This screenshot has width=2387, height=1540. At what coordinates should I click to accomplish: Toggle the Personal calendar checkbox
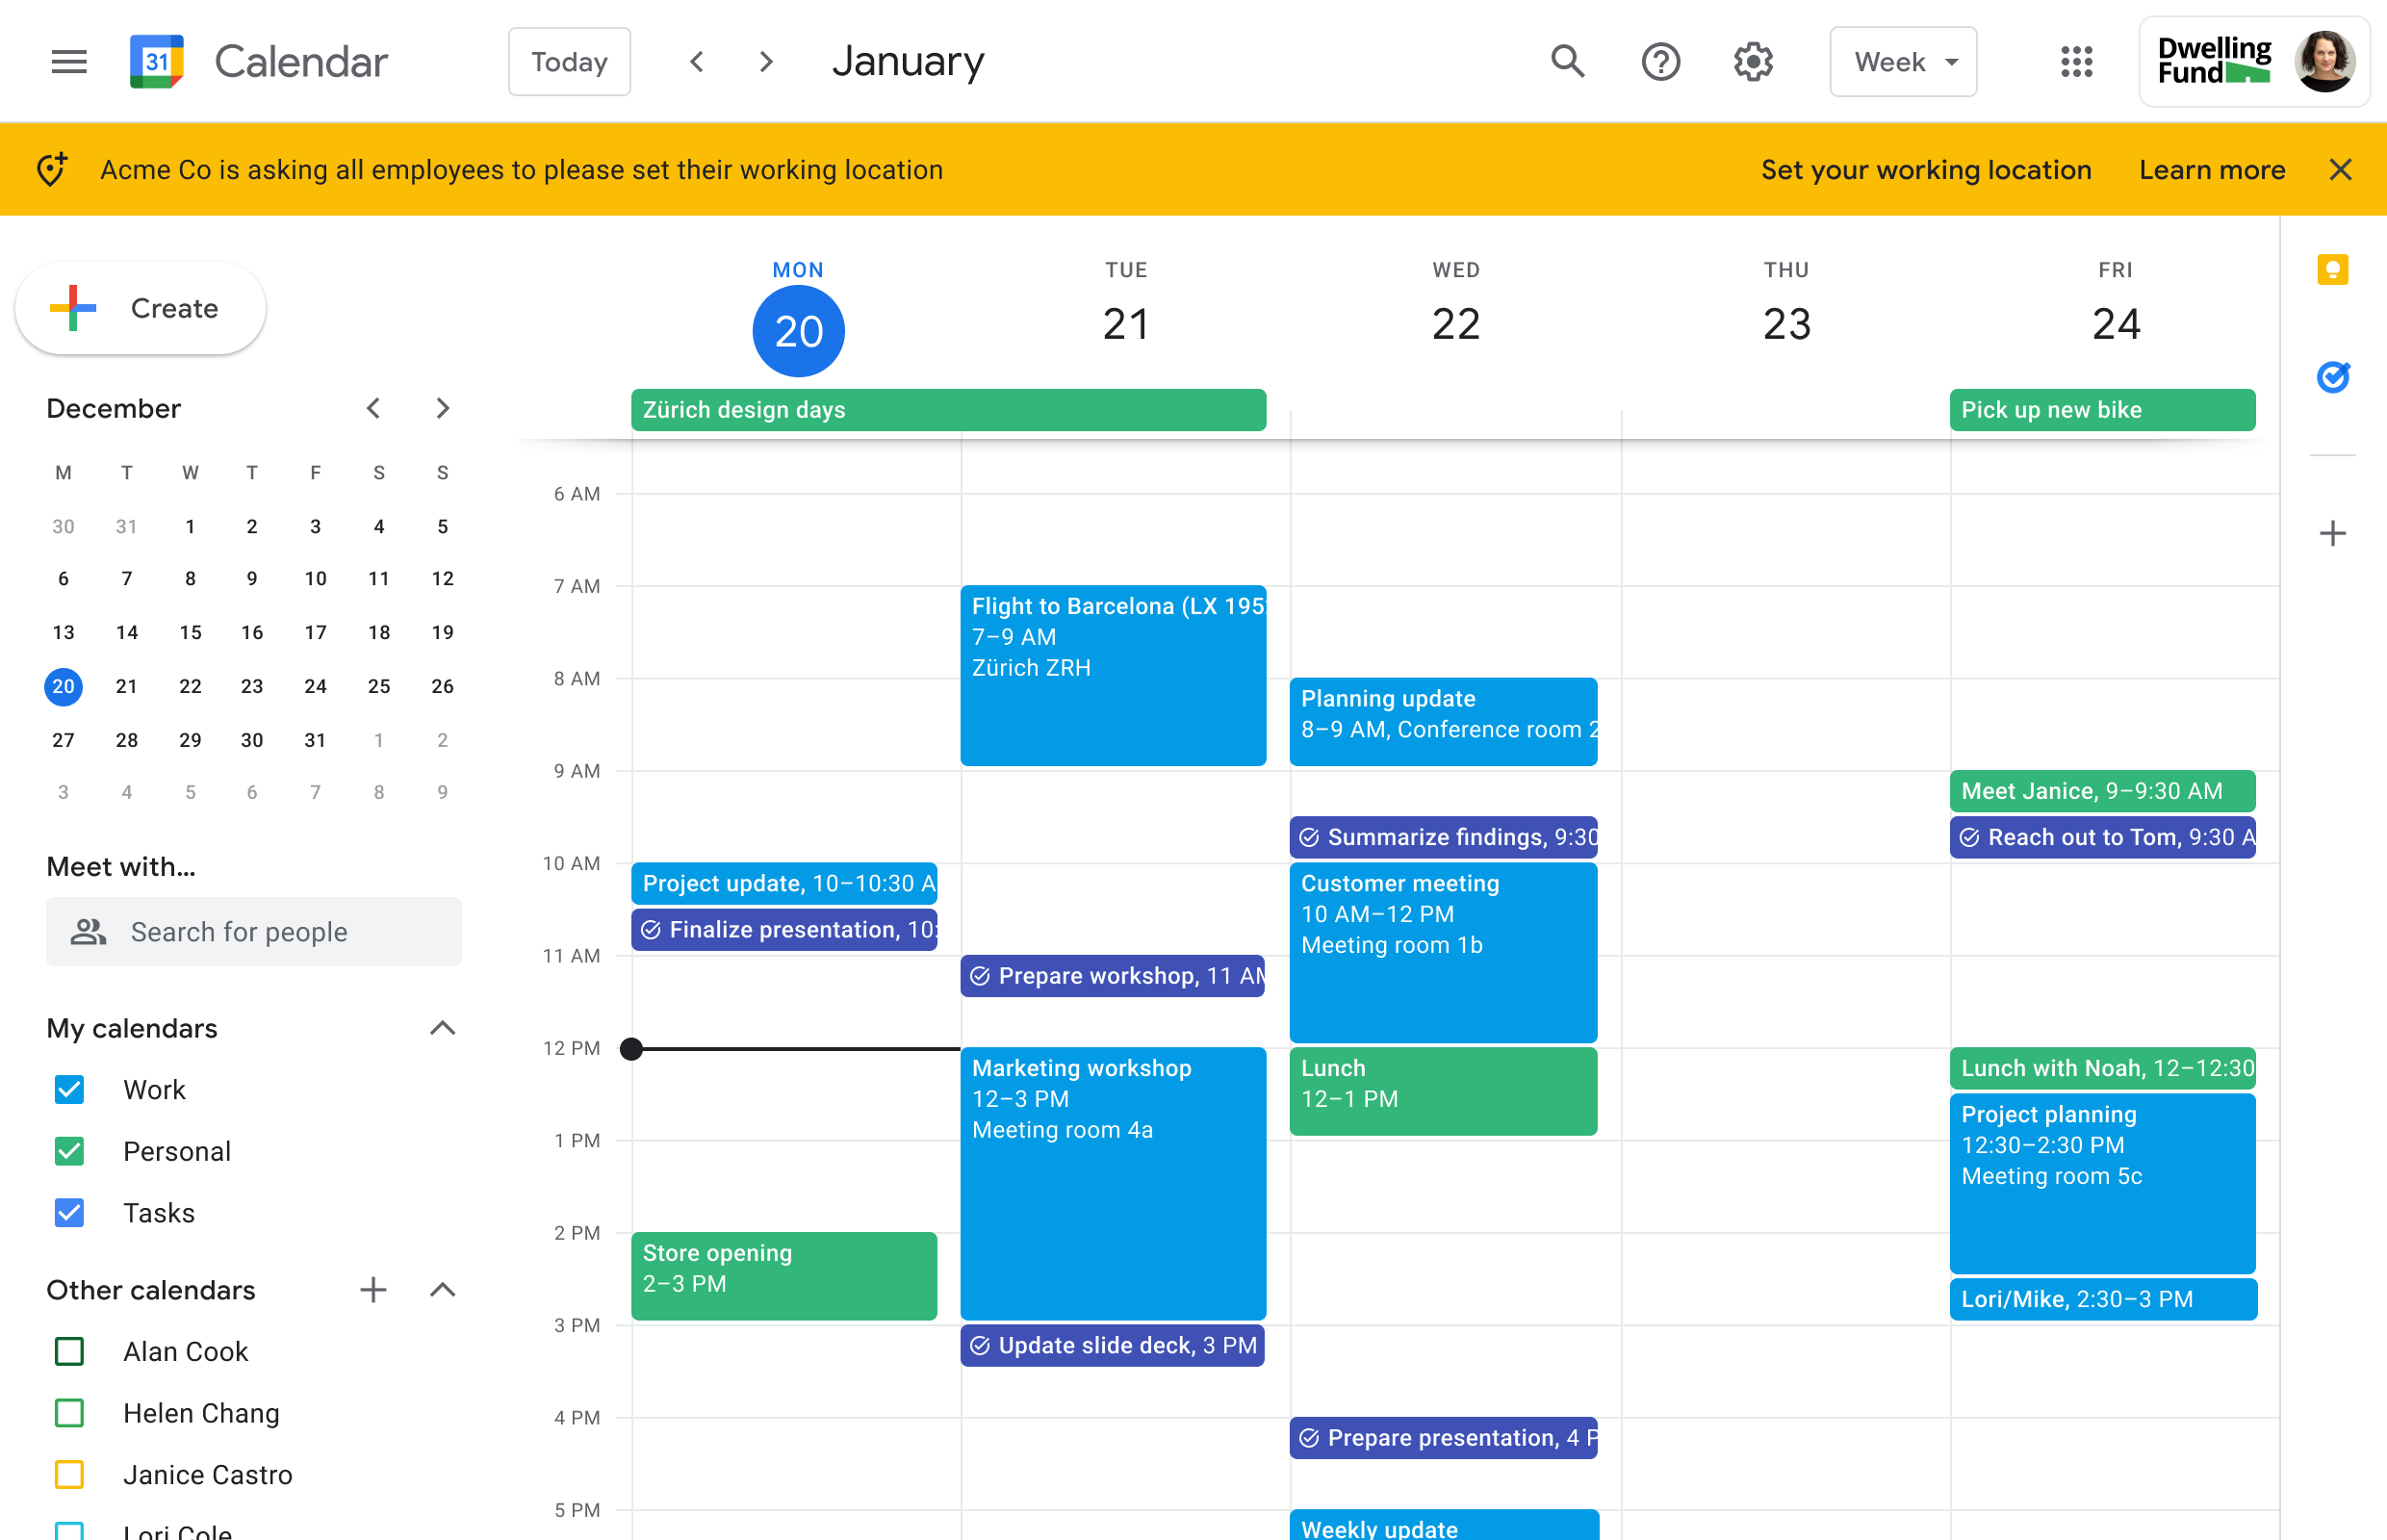(69, 1151)
